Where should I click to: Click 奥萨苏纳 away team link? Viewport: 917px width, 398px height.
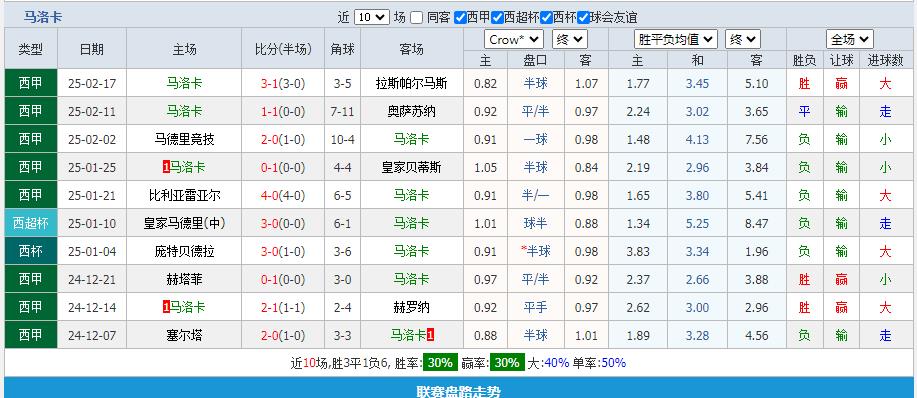point(412,112)
